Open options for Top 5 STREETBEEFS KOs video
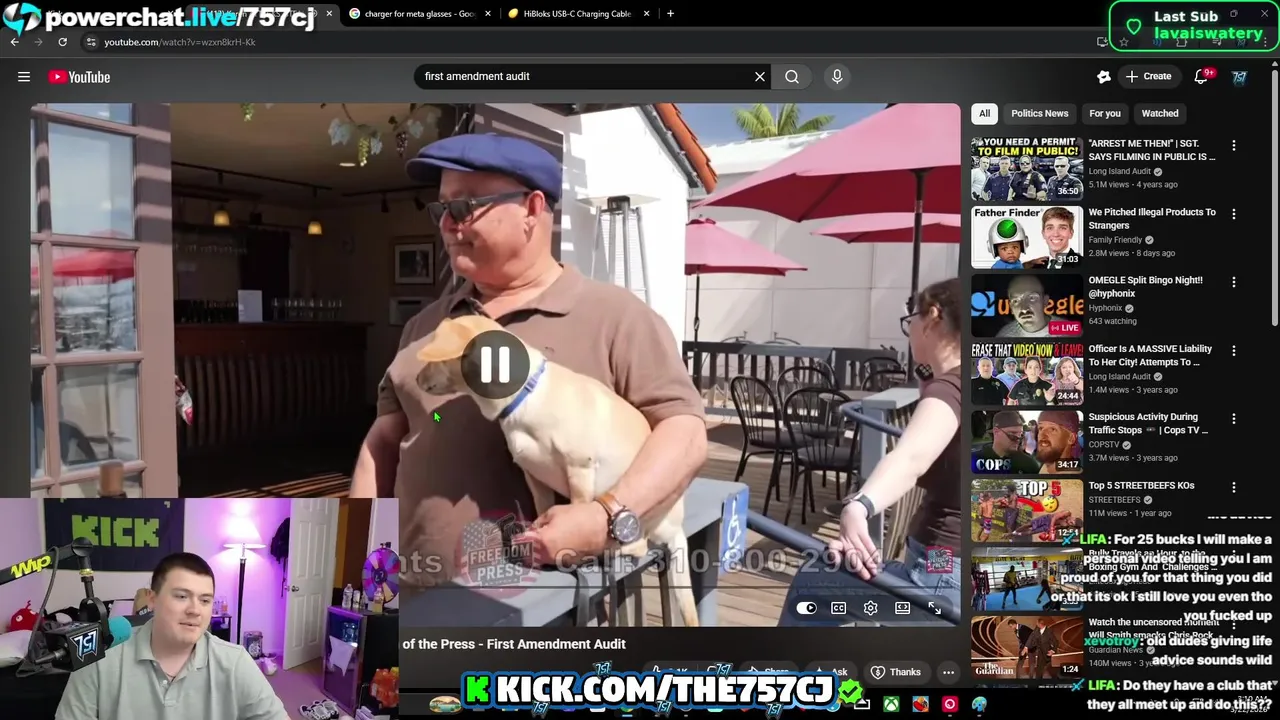Viewport: 1280px width, 720px height. tap(1234, 487)
